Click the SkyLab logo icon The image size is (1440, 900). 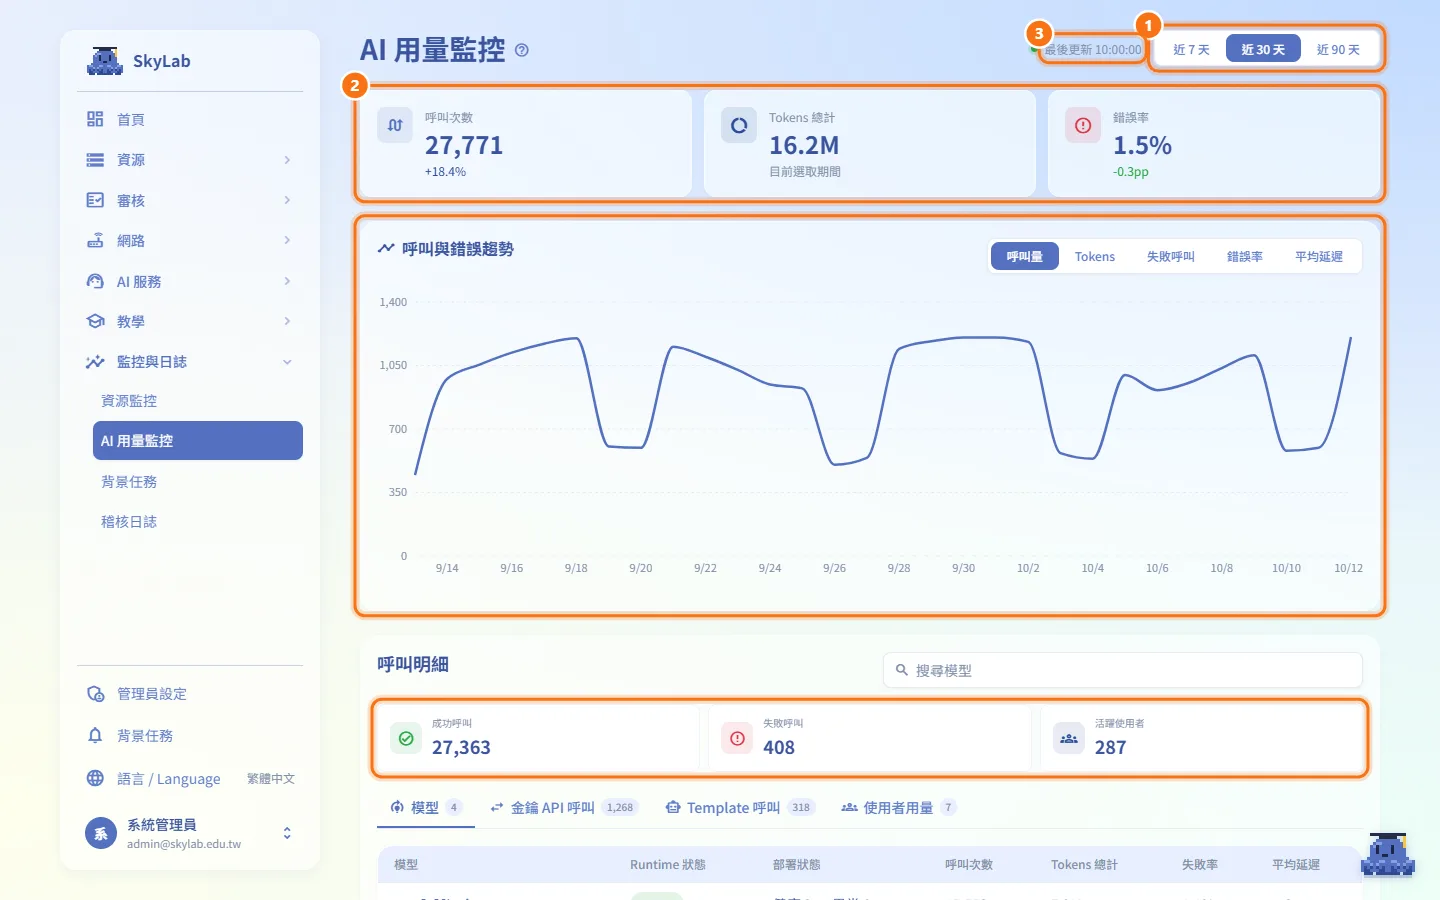[x=104, y=61]
